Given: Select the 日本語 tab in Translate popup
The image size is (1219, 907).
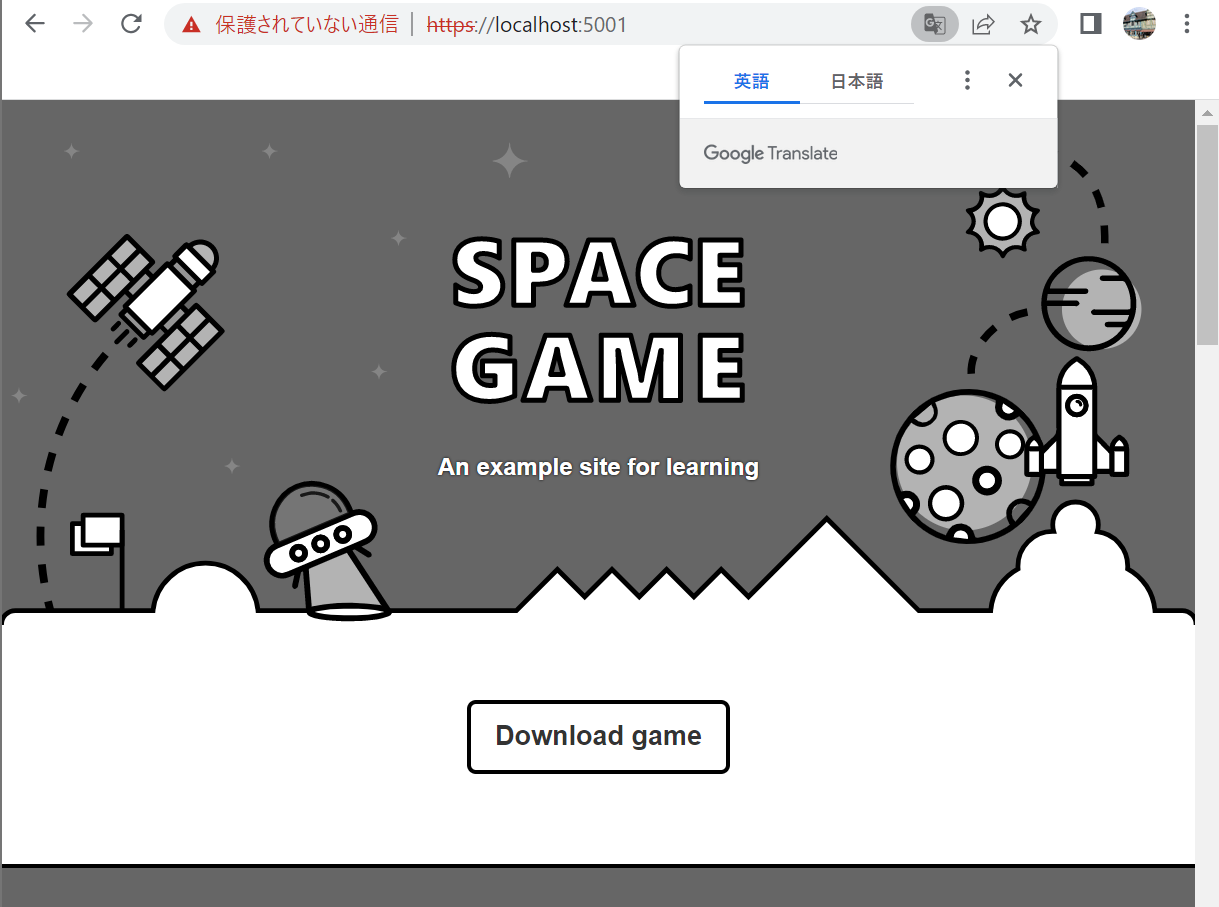Looking at the screenshot, I should pos(857,81).
